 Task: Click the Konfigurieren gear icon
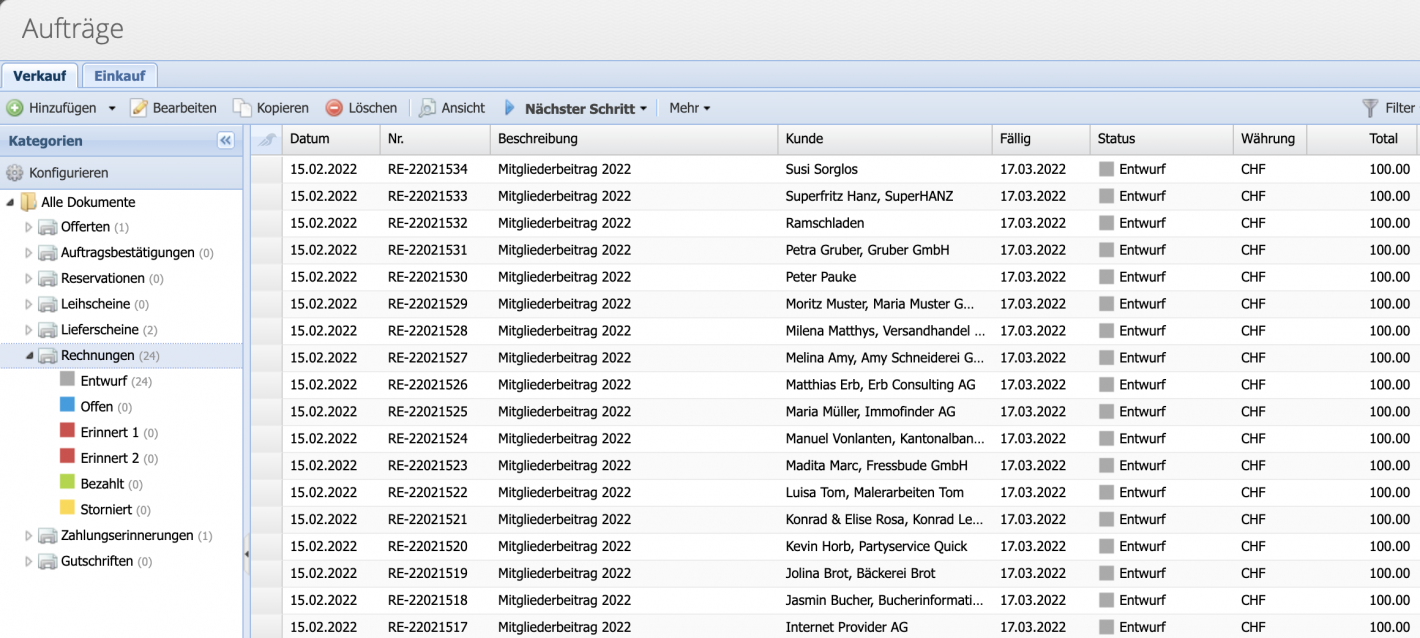click(x=16, y=170)
